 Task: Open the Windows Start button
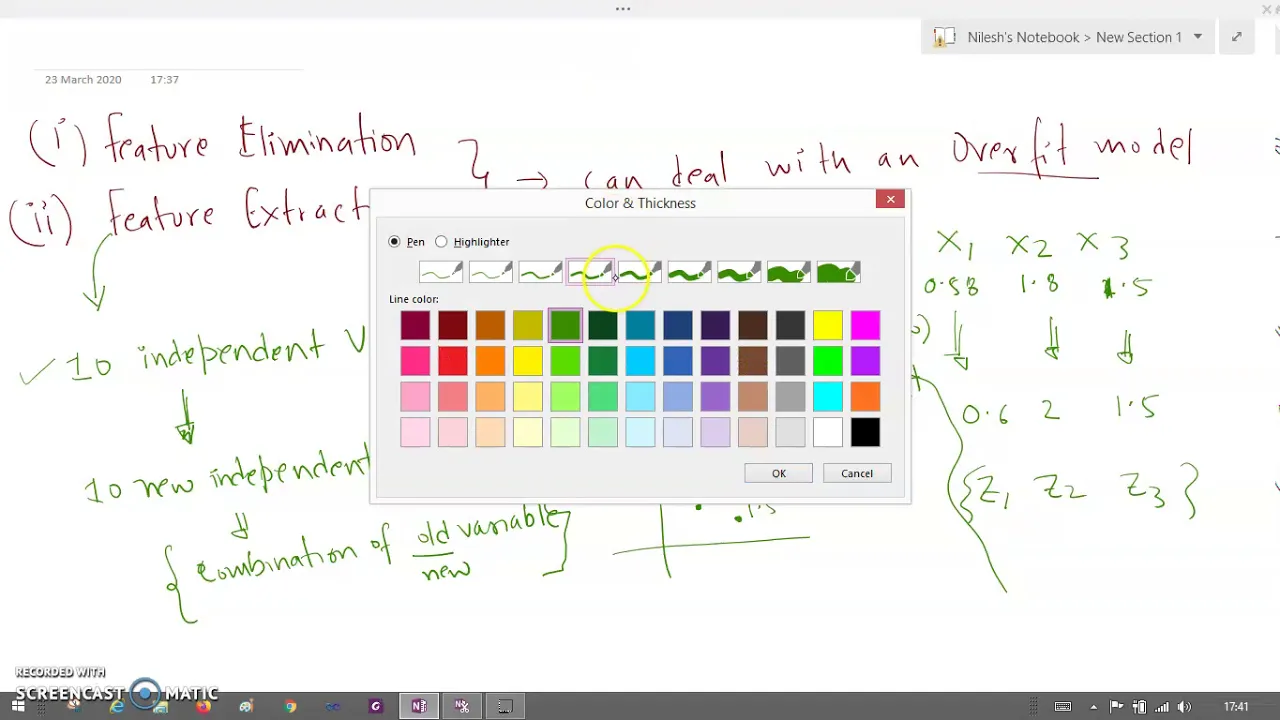(x=18, y=706)
